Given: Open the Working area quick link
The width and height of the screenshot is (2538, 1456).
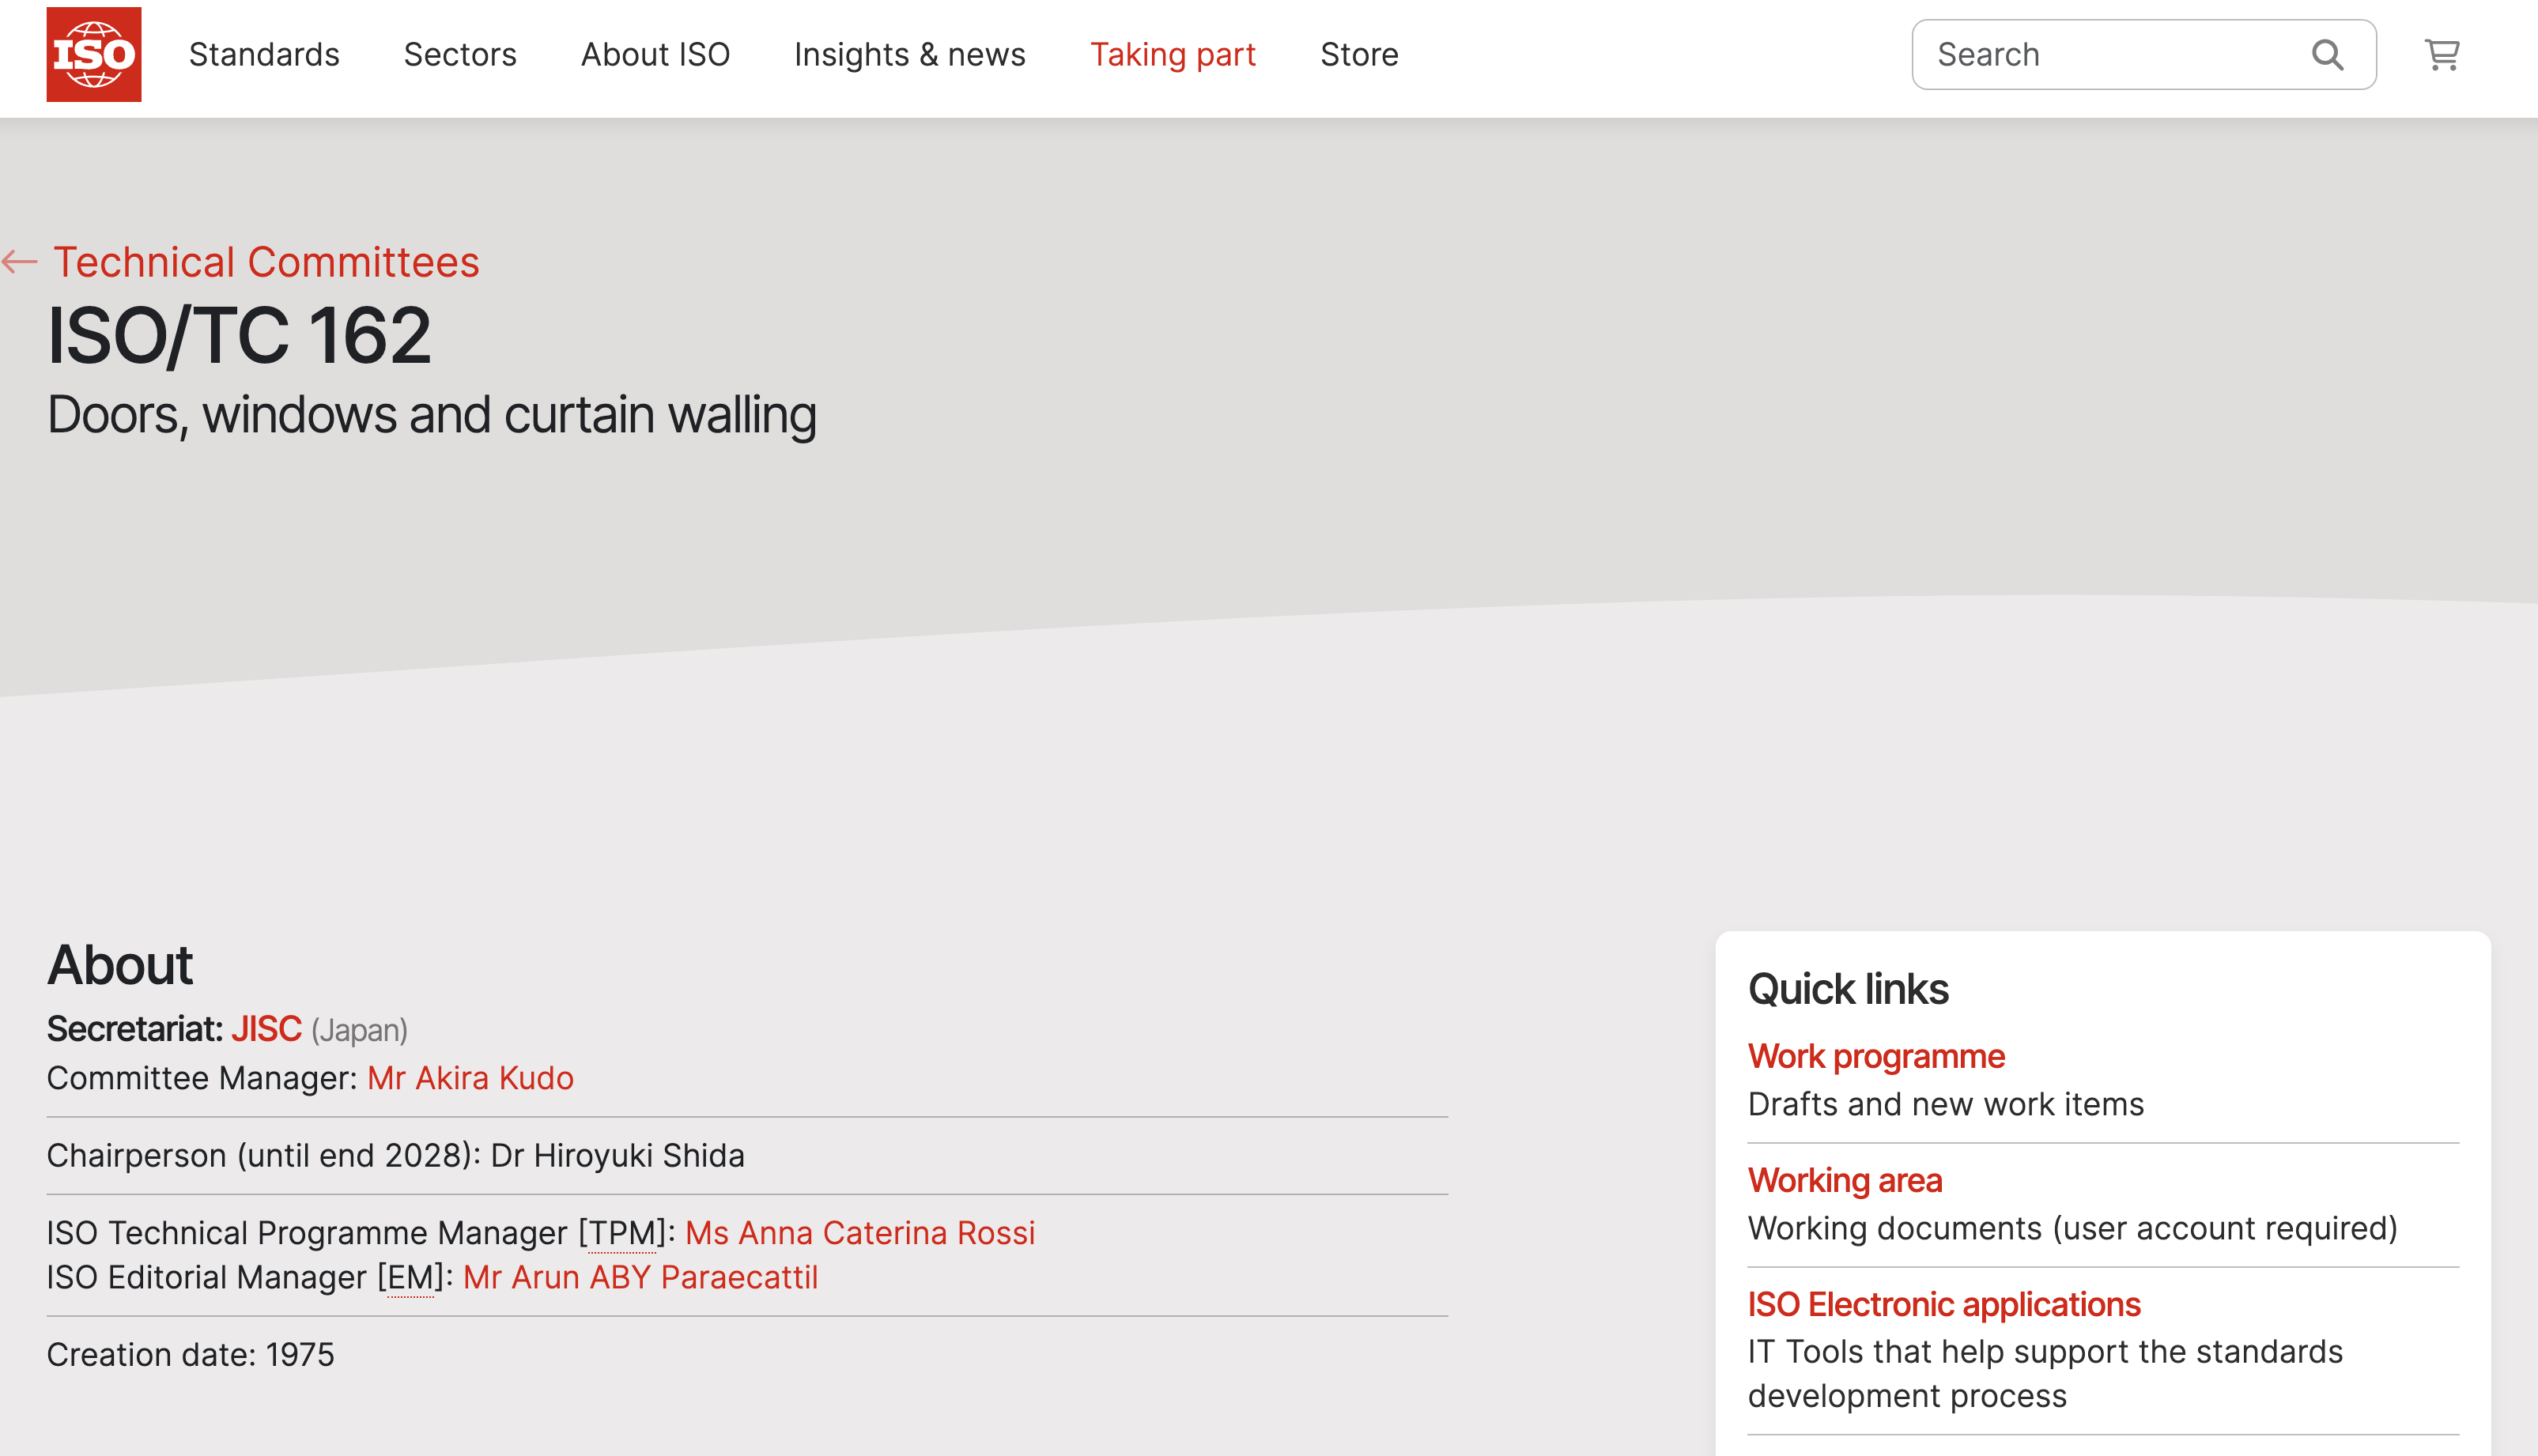Looking at the screenshot, I should (1845, 1180).
